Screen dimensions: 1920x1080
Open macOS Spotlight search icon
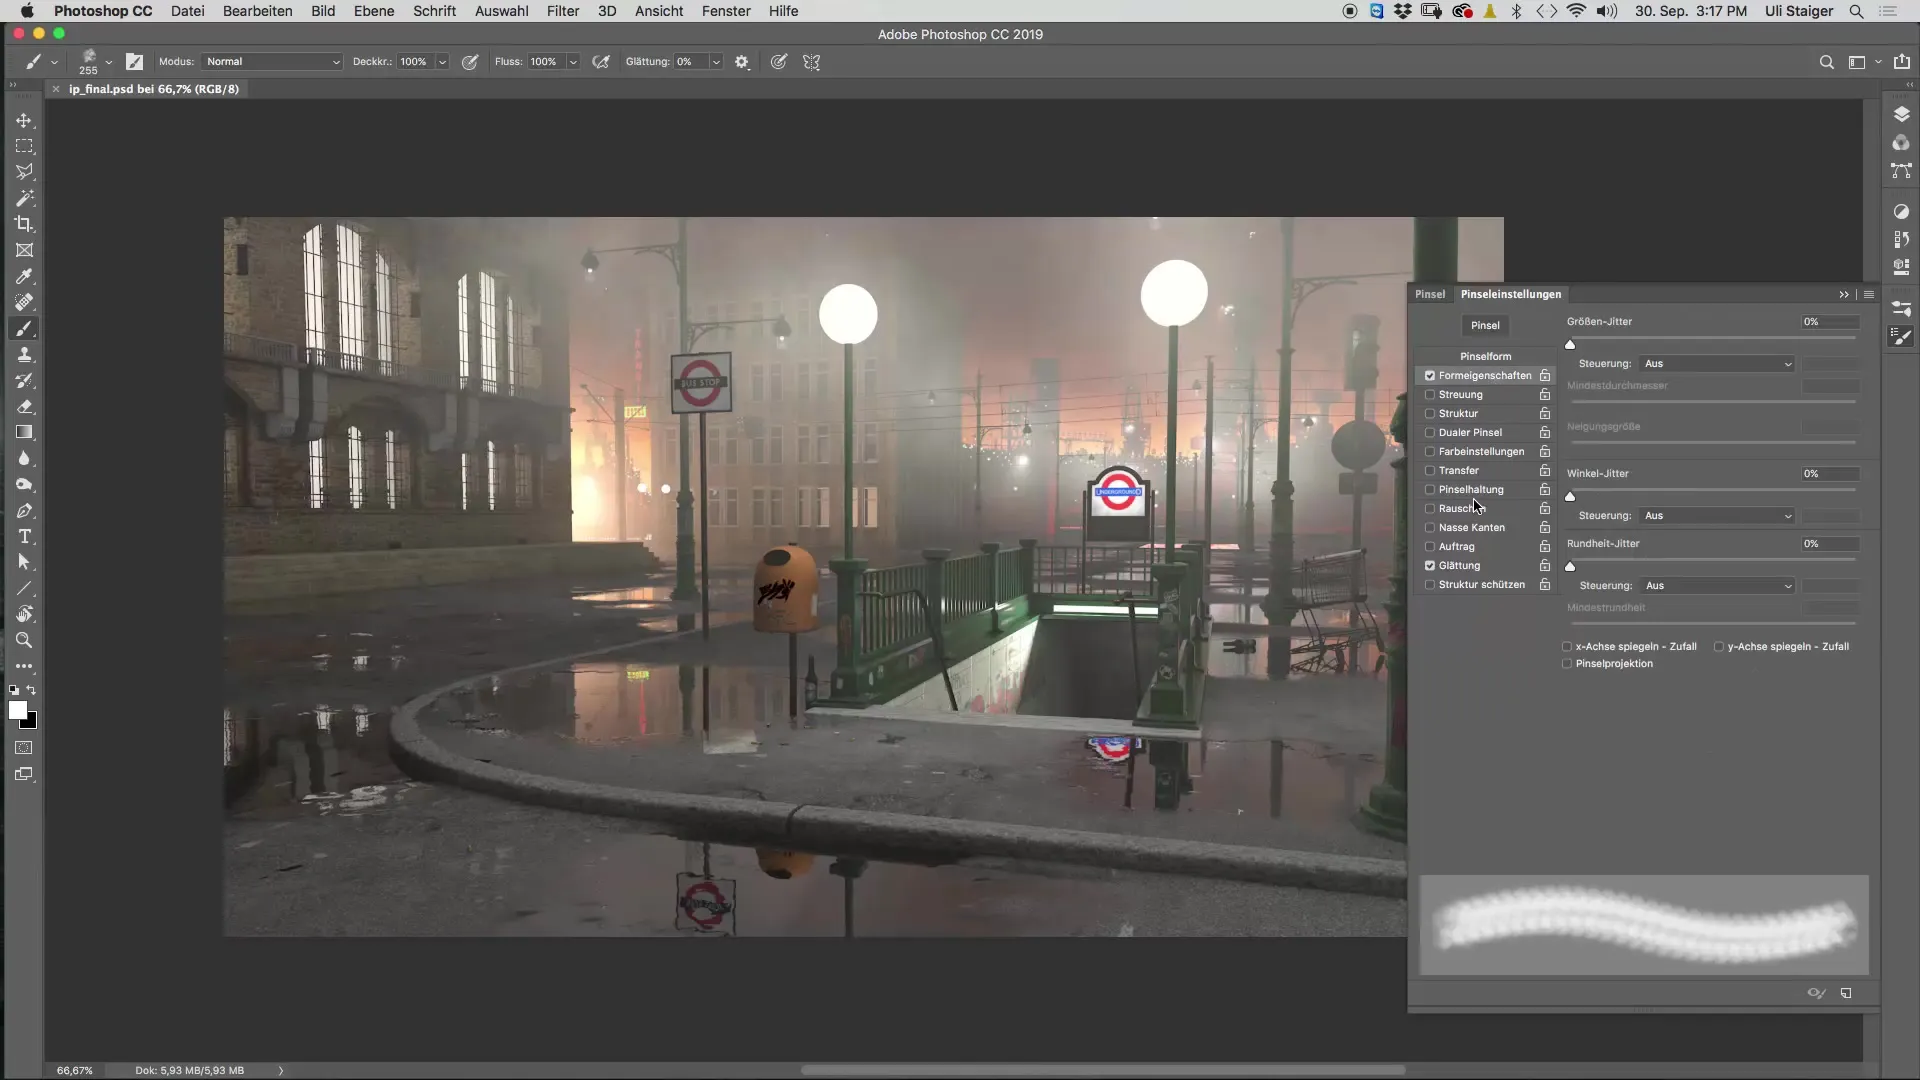(1856, 11)
